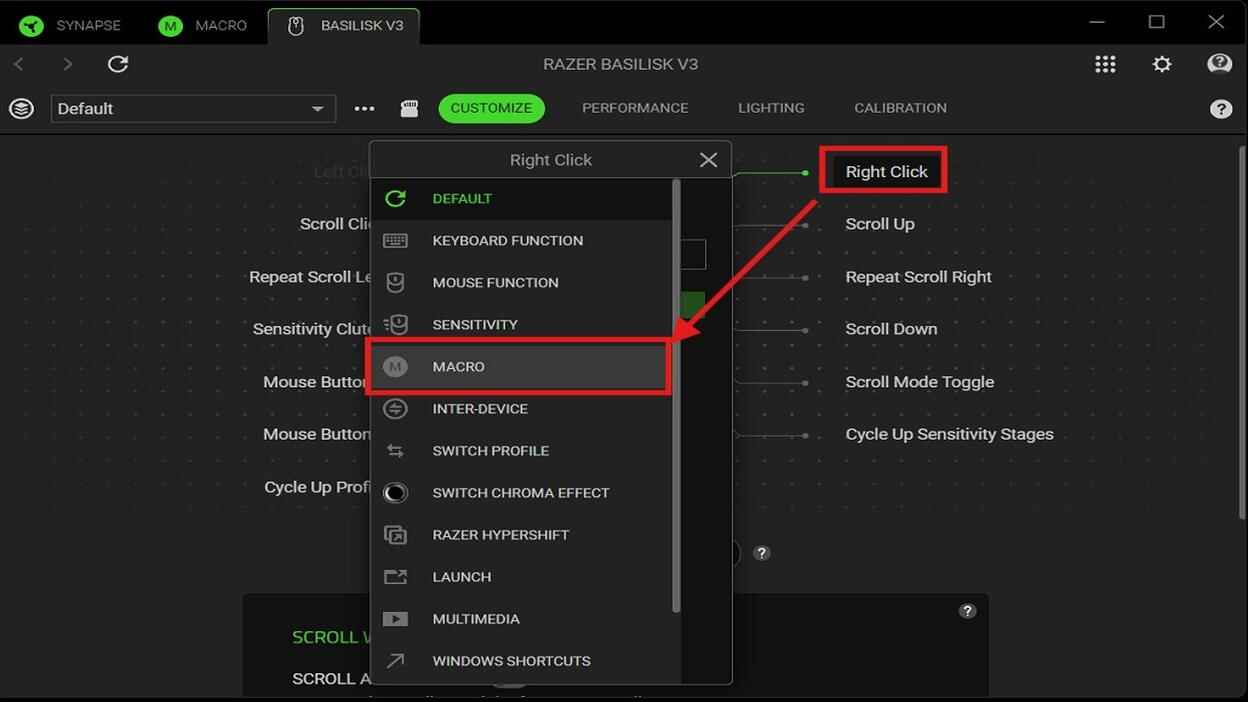The width and height of the screenshot is (1248, 702).
Task: Select the Scroll Up assignment
Action: pyautogui.click(x=880, y=224)
